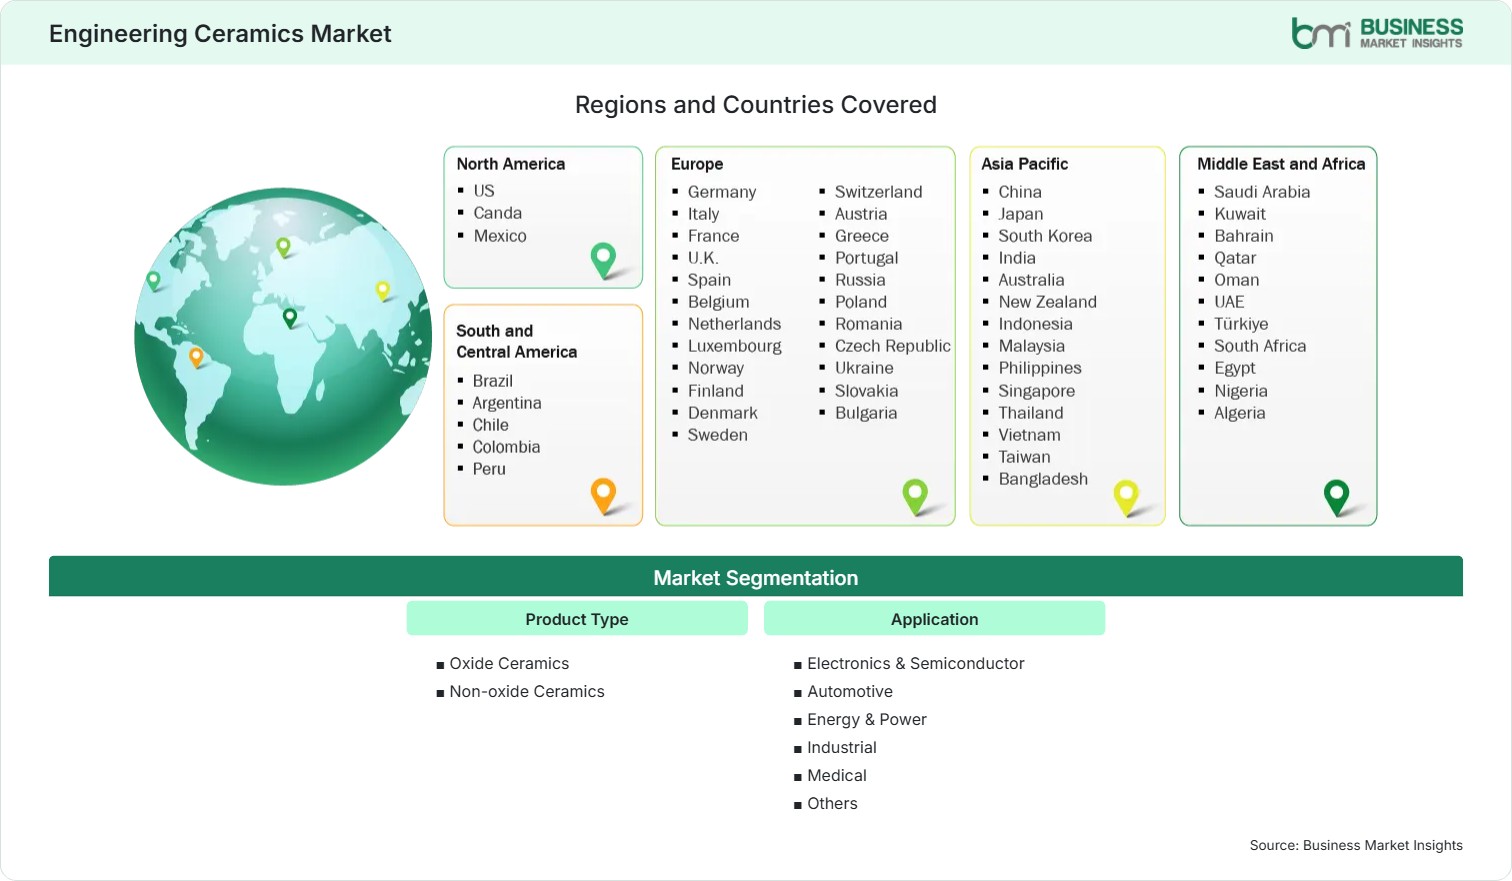Click the North America heading
The width and height of the screenshot is (1512, 881).
pyautogui.click(x=511, y=164)
